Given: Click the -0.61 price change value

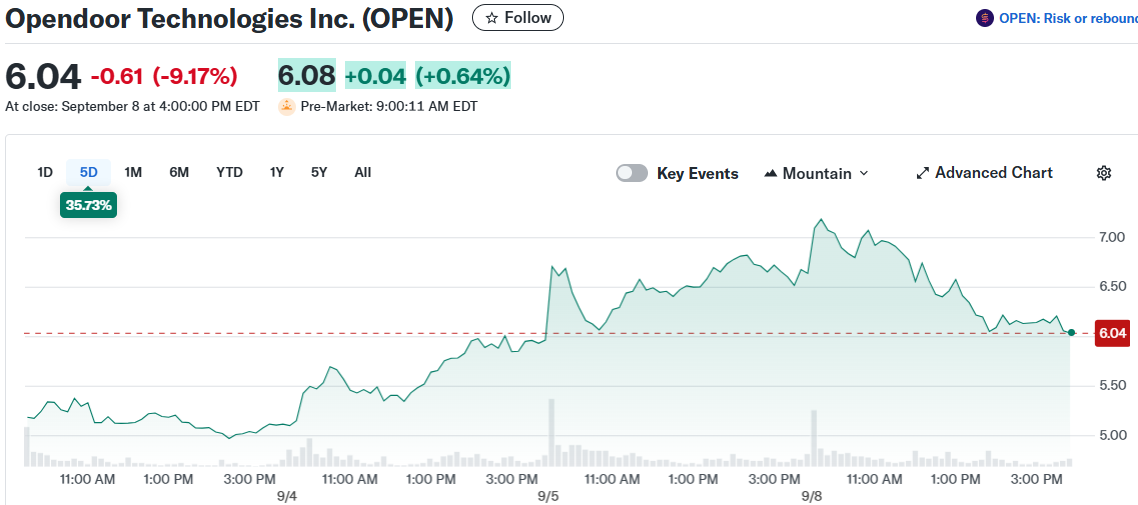Looking at the screenshot, I should [x=117, y=75].
